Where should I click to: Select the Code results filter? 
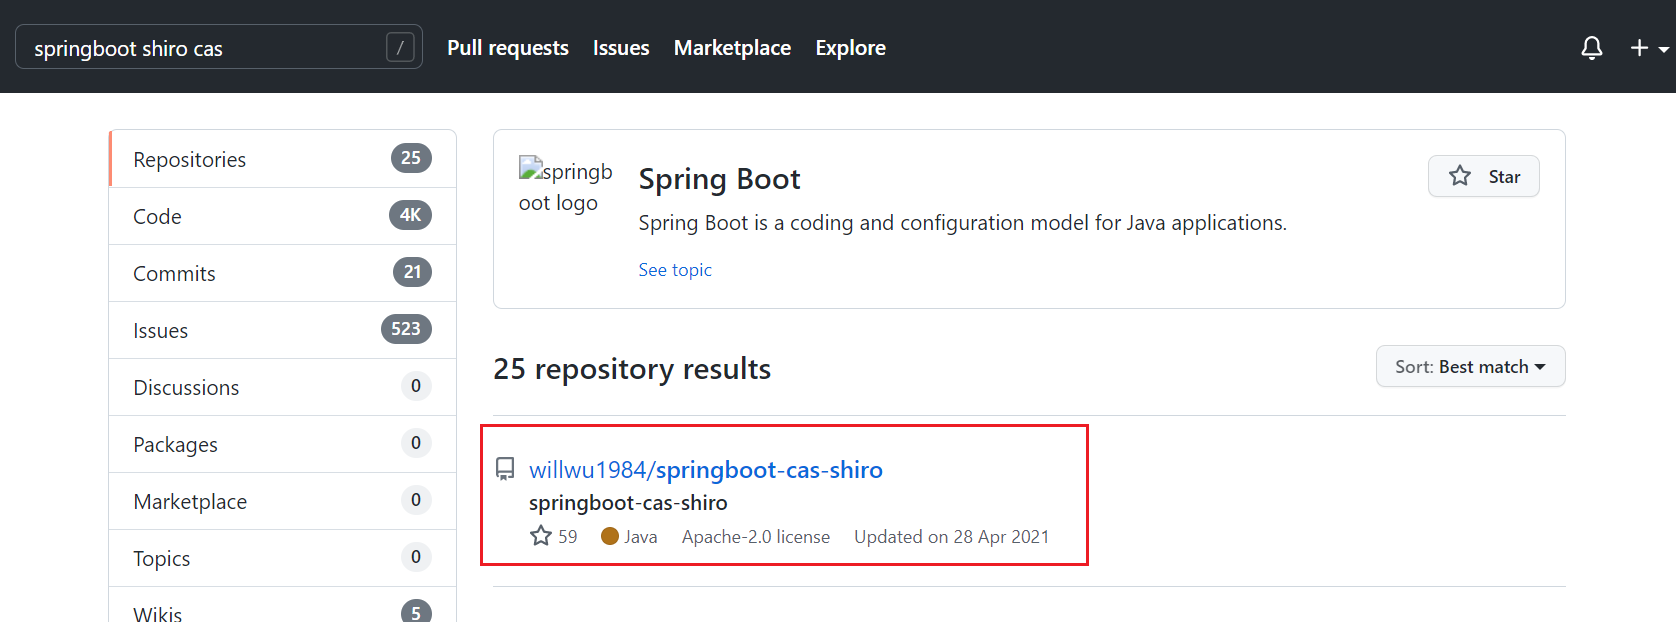(x=283, y=216)
